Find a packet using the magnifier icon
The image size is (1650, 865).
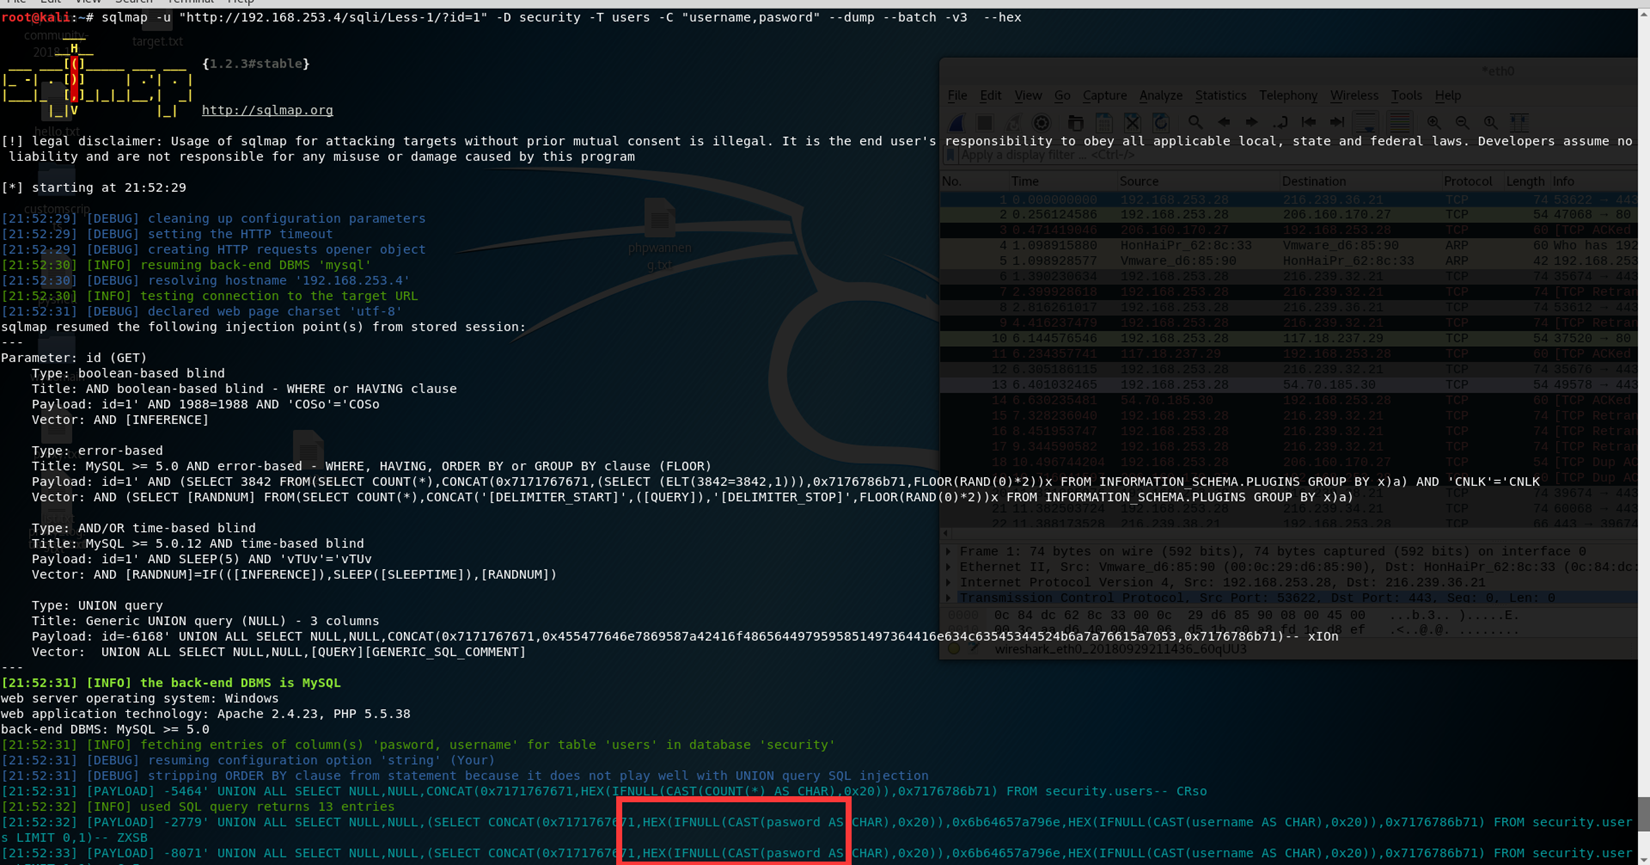(x=1195, y=122)
